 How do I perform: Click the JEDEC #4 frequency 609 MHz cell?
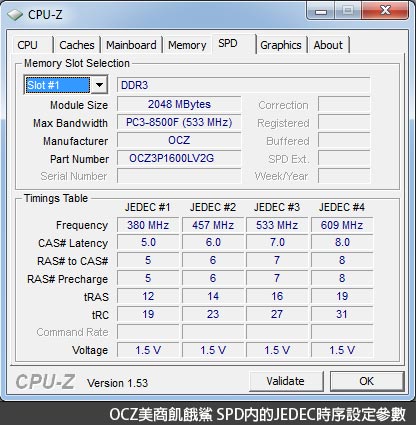[342, 225]
